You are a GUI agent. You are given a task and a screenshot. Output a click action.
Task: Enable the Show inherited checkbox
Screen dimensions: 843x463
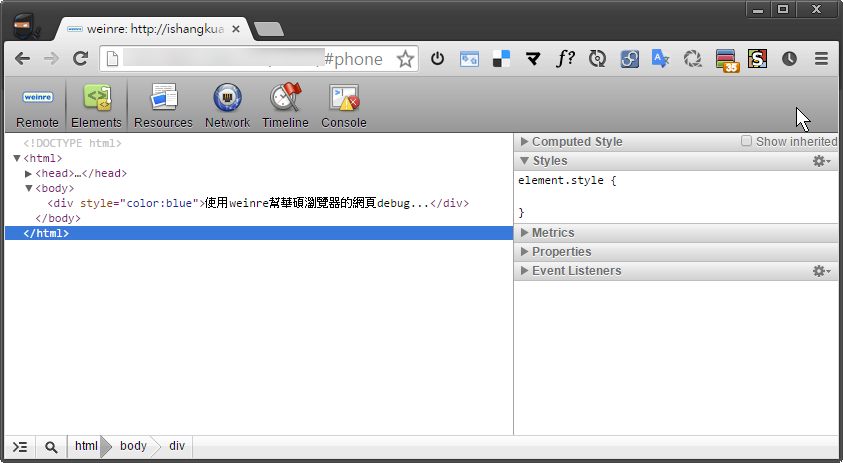point(746,142)
